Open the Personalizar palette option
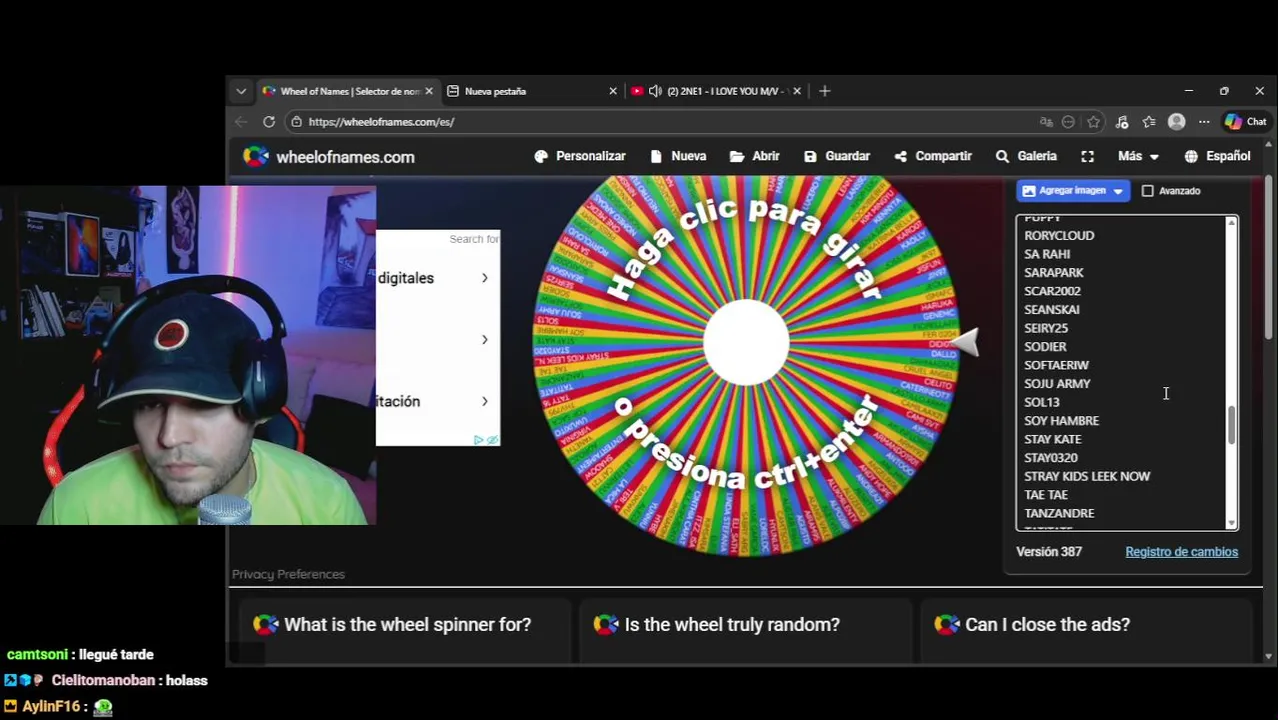 [580, 156]
